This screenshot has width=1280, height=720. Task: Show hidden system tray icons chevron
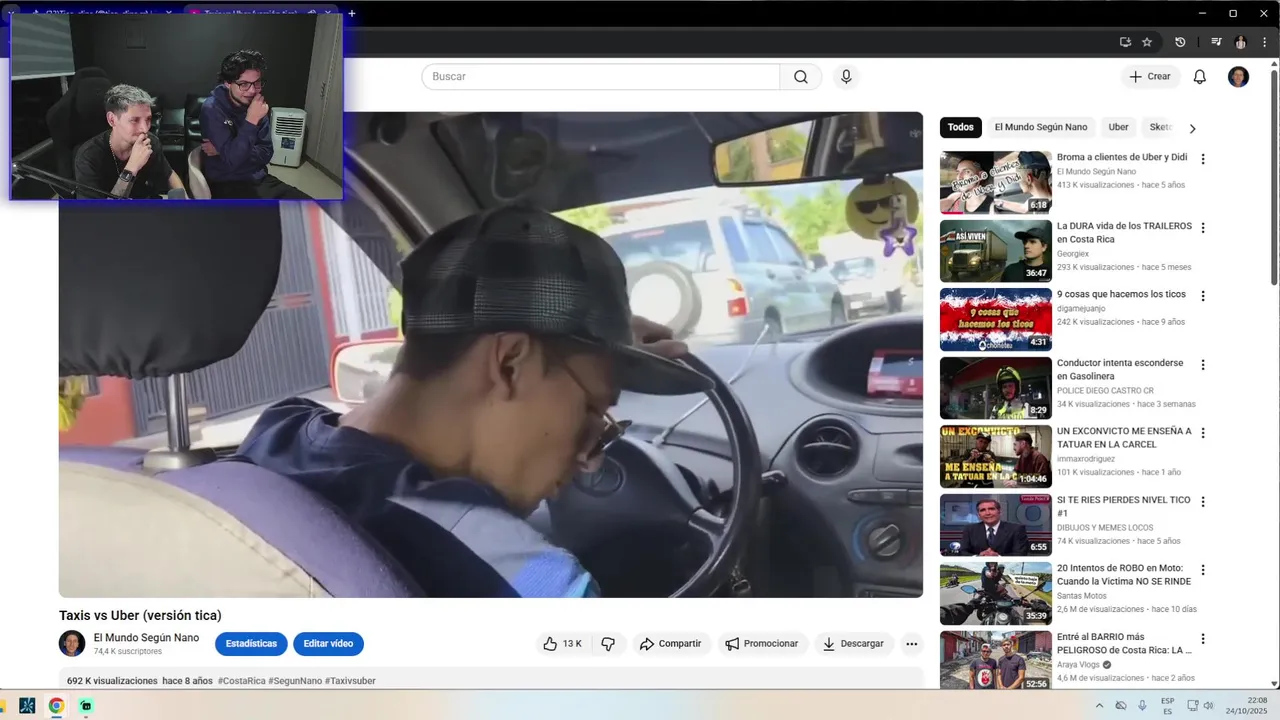(1100, 705)
